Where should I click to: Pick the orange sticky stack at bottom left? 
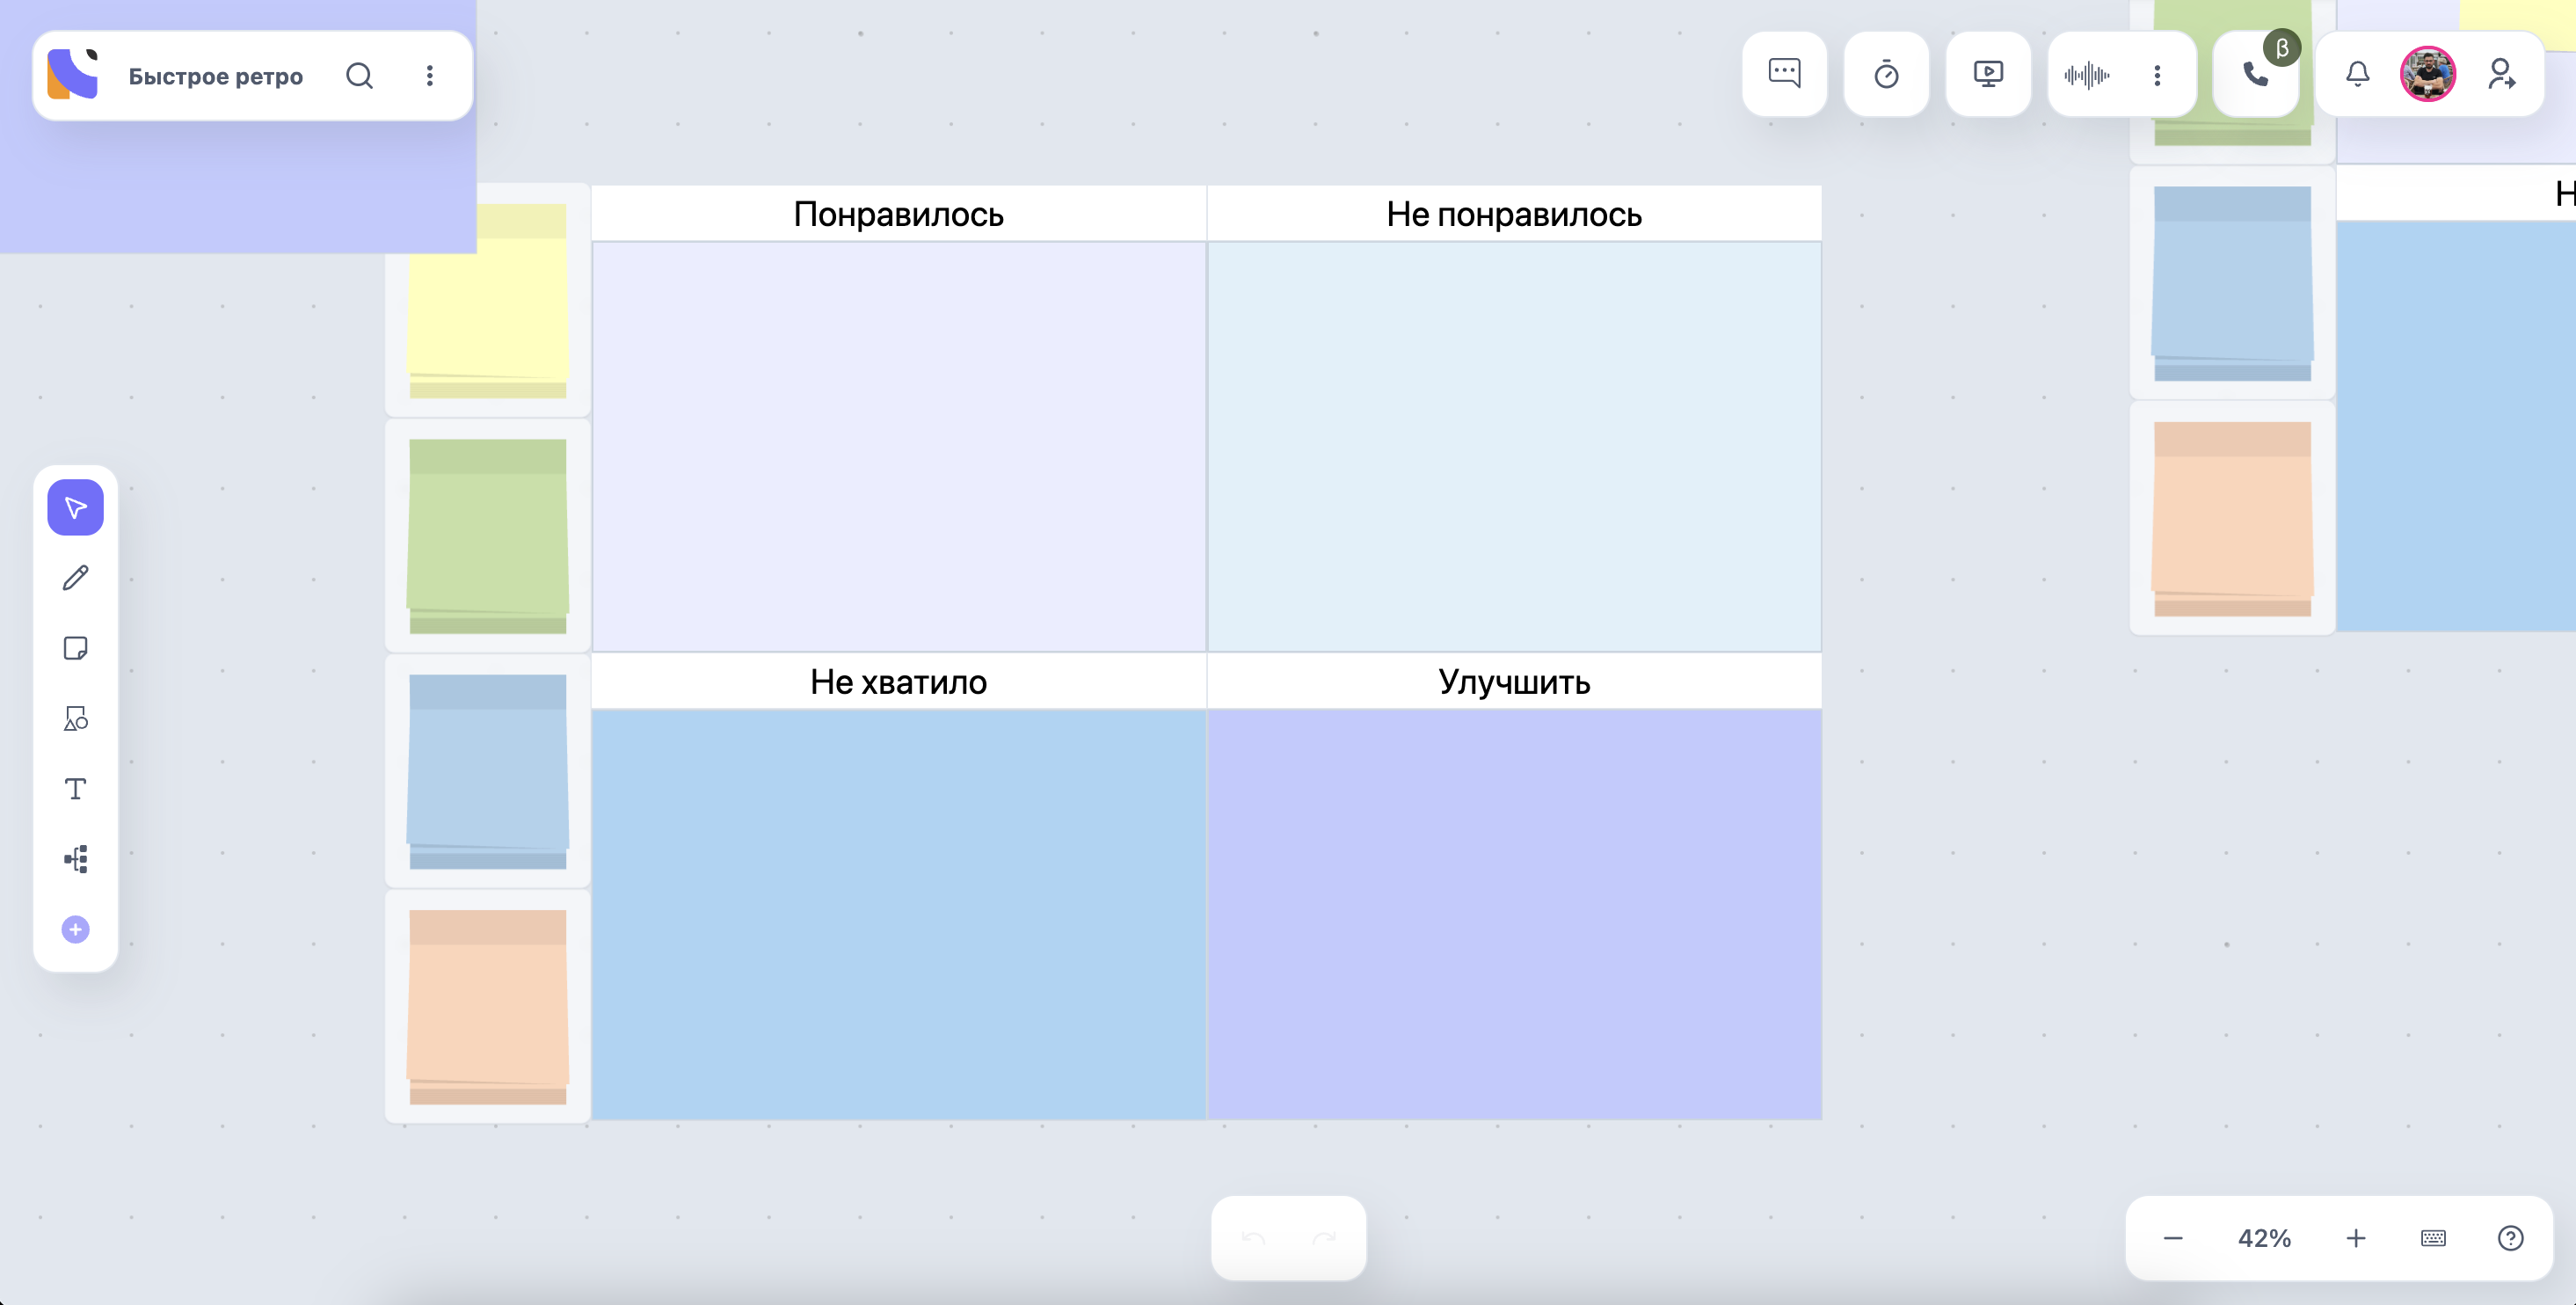(x=488, y=1006)
